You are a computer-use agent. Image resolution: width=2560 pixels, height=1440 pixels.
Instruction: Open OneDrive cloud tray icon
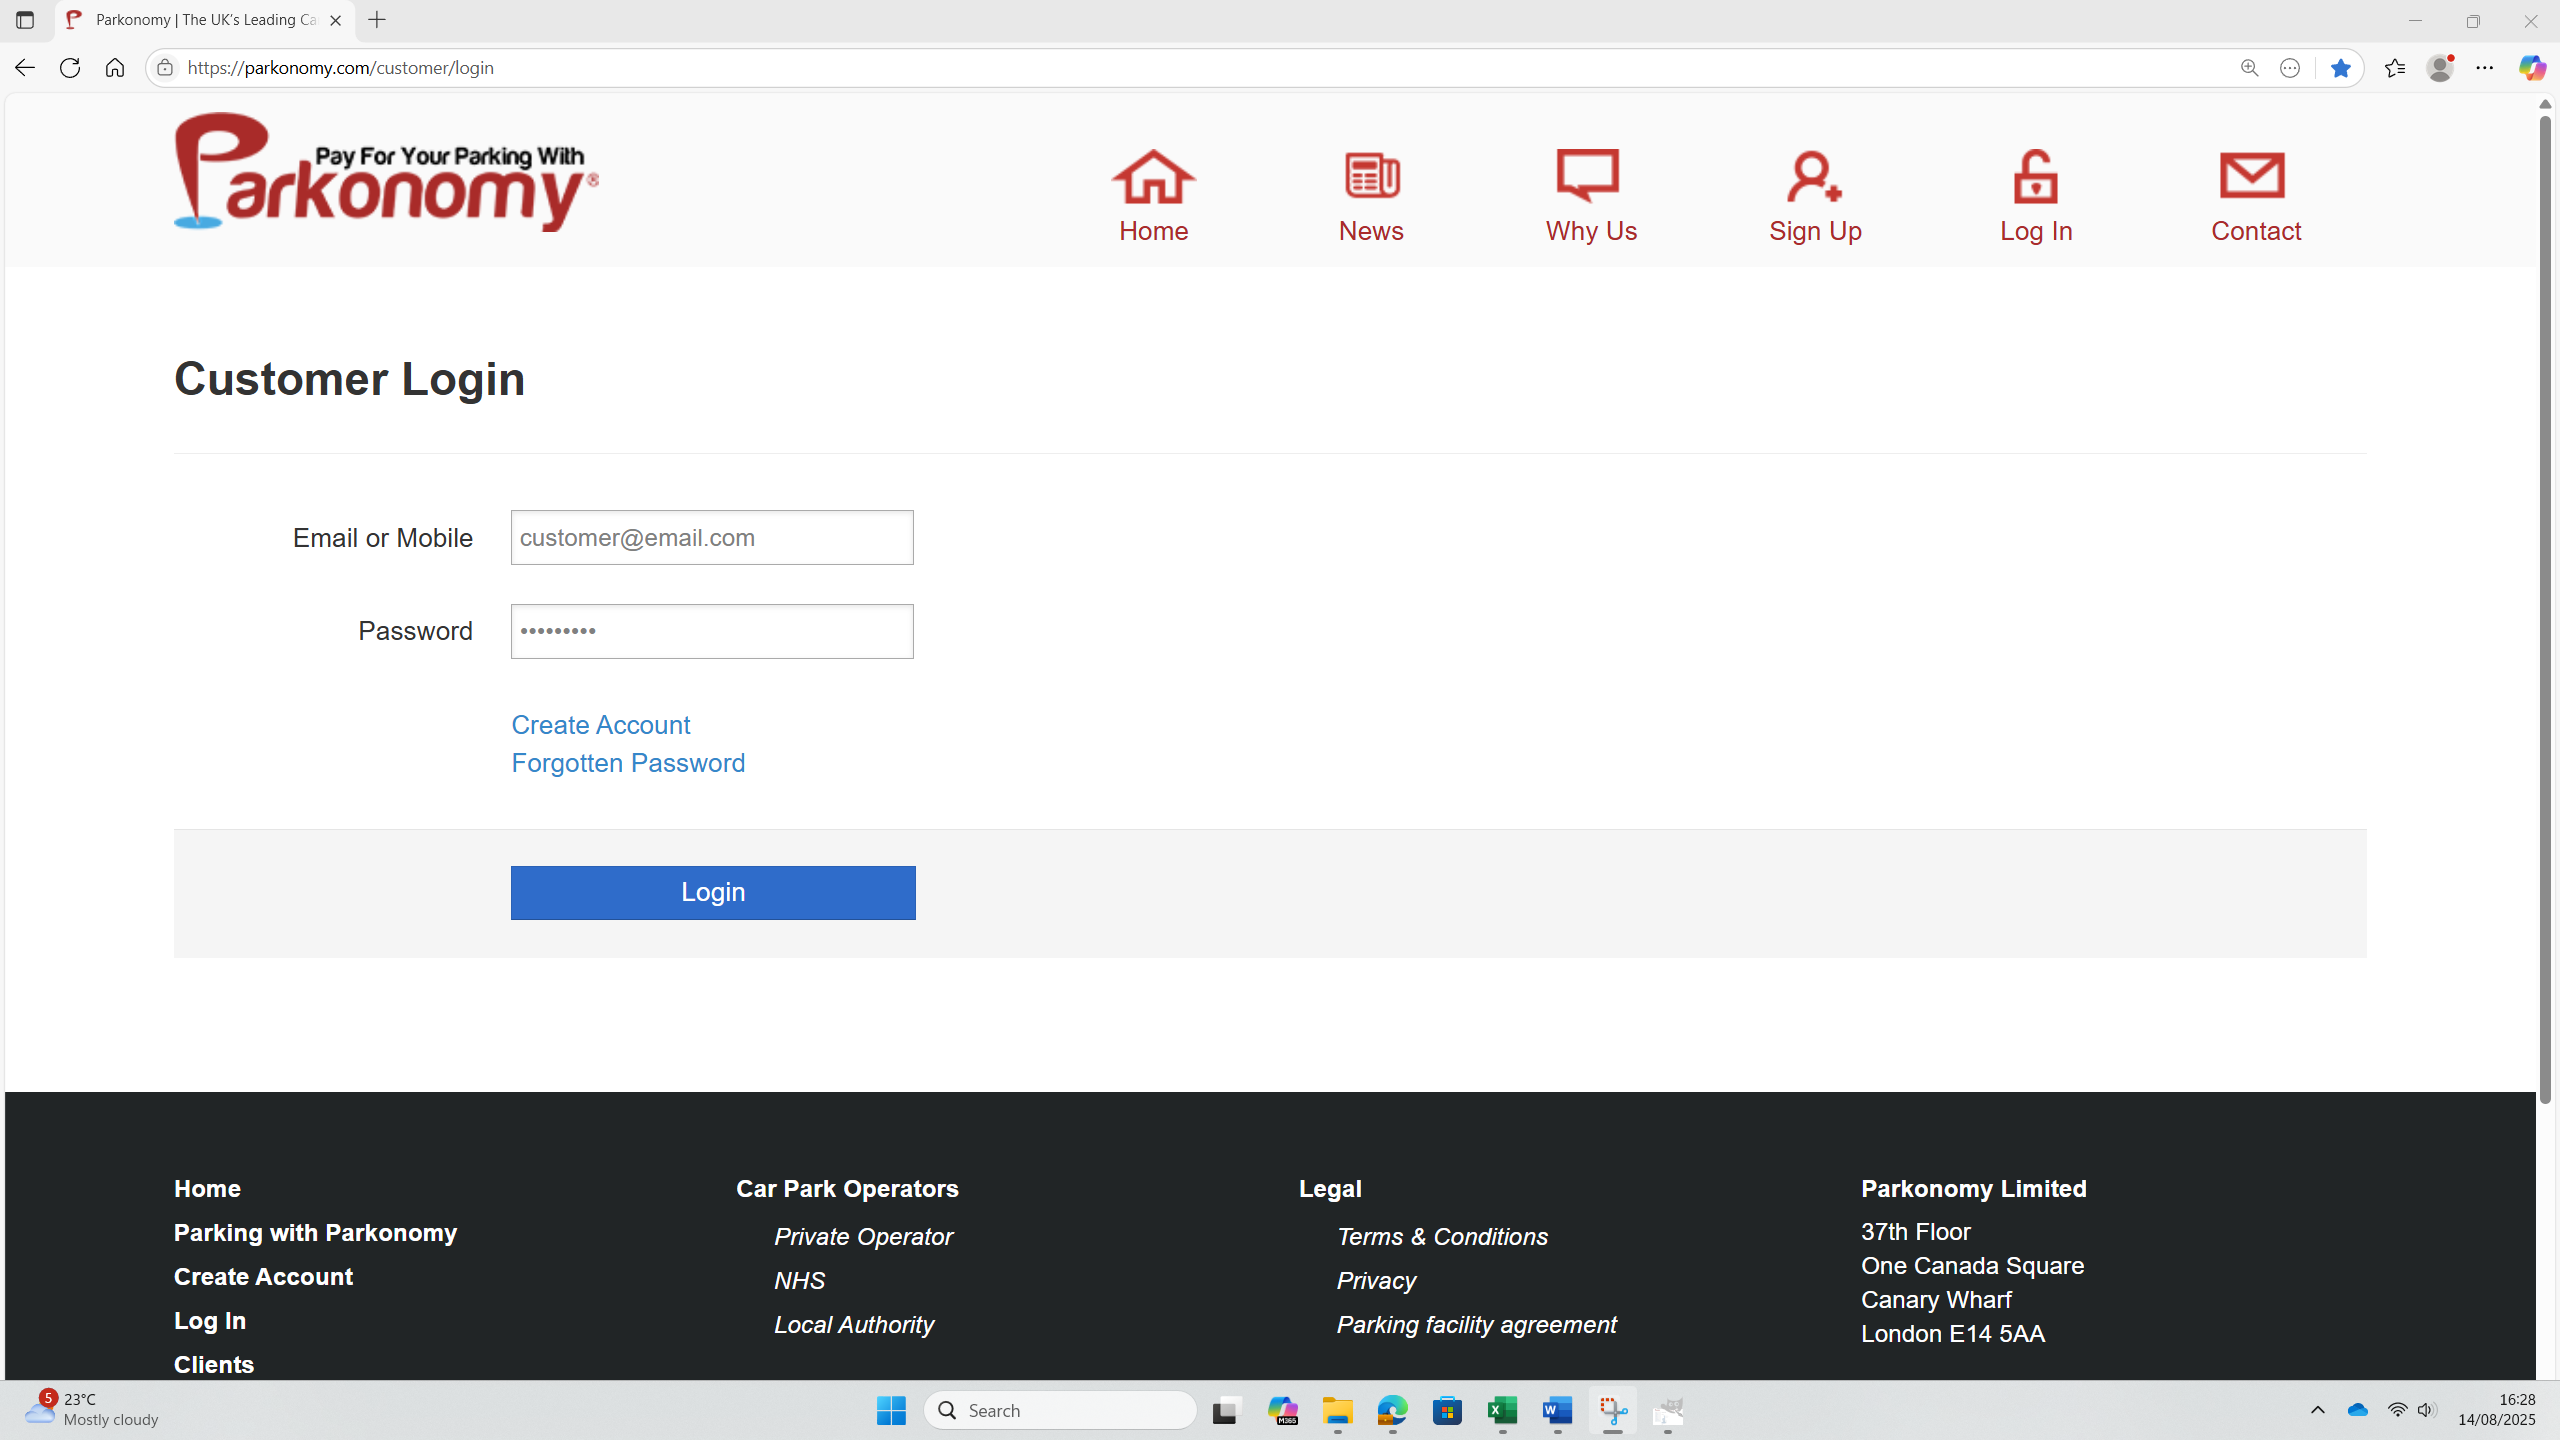click(x=2358, y=1410)
